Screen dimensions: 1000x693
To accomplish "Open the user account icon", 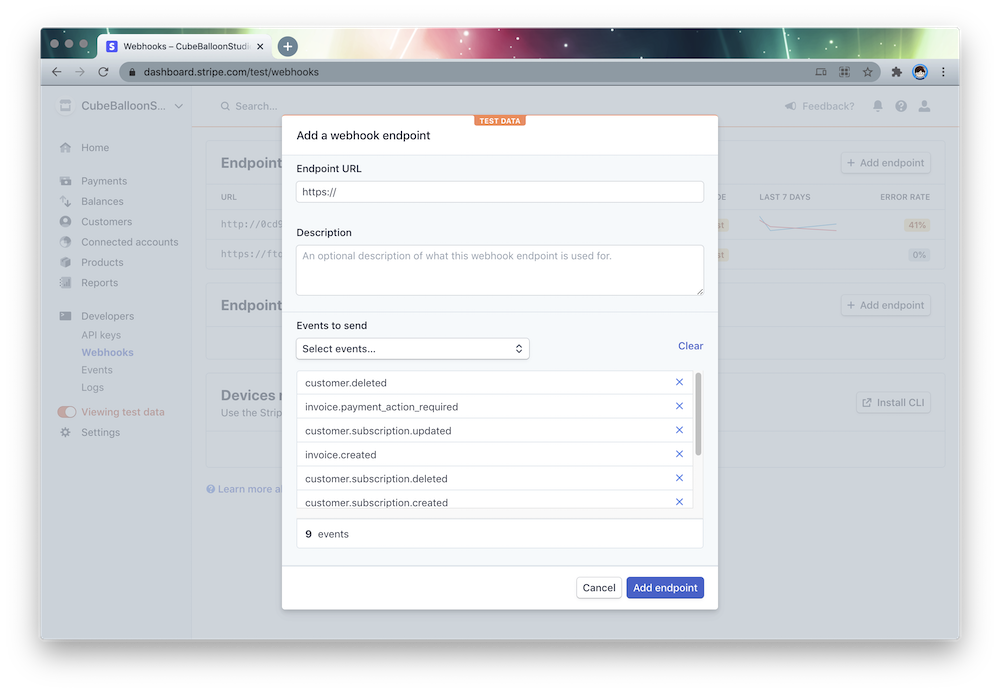I will pos(924,106).
